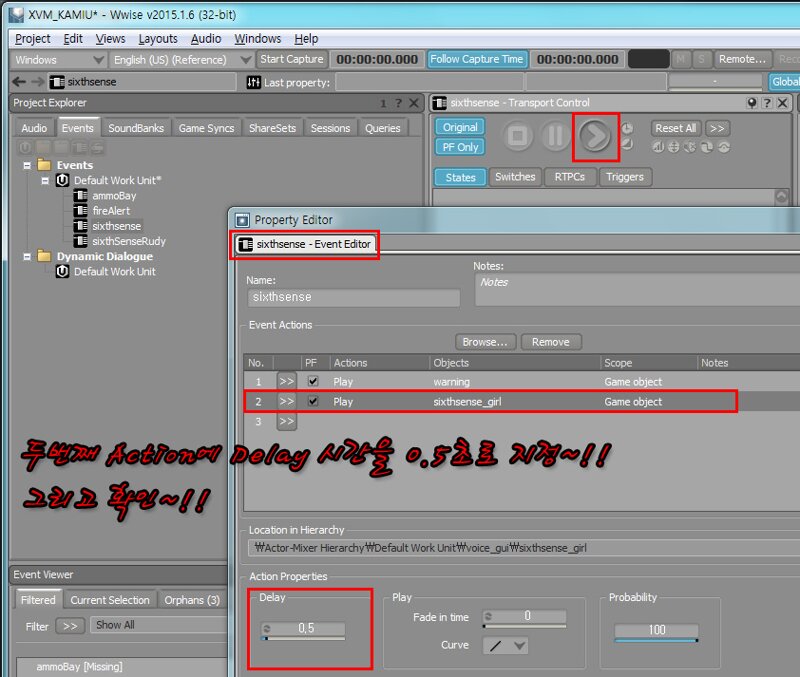Open the fade-in Curve dropdown
800x677 pixels.
(x=505, y=646)
